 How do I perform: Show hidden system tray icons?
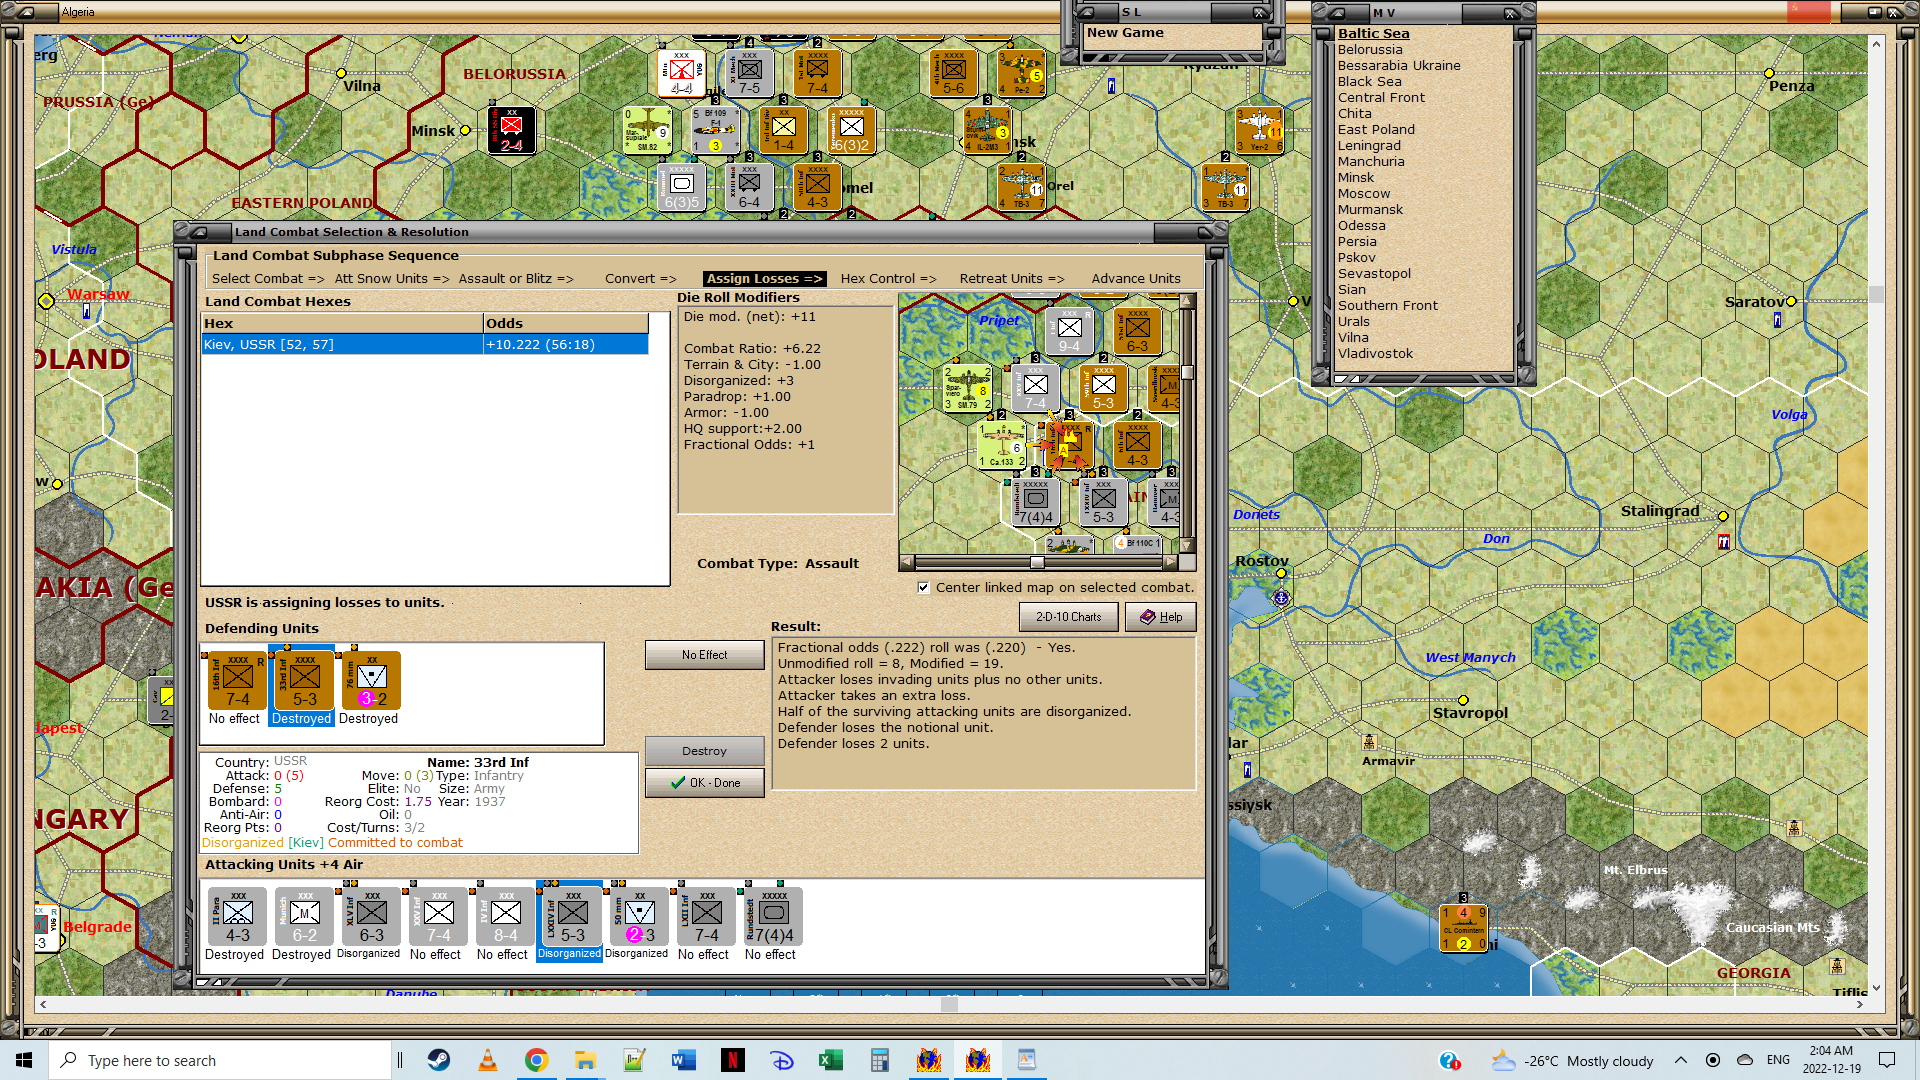(1681, 1060)
